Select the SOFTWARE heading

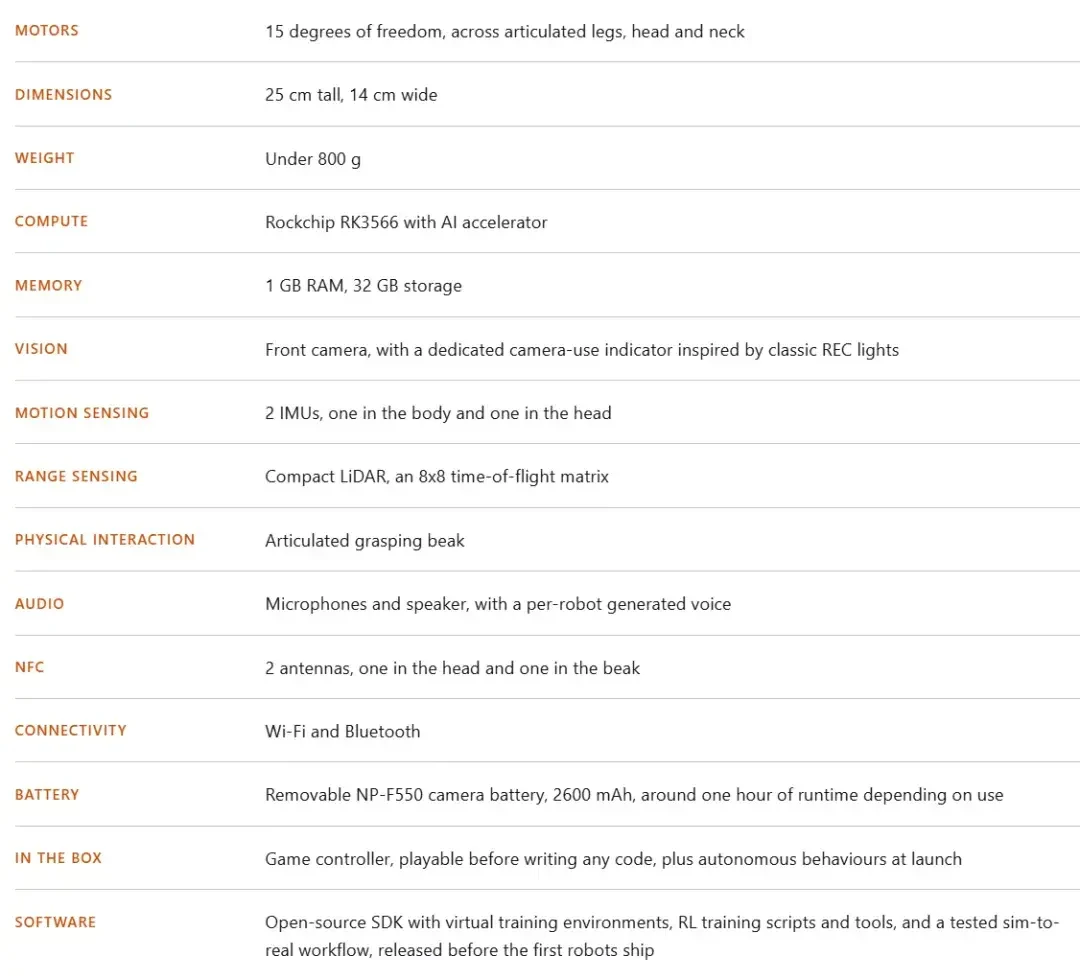click(55, 921)
